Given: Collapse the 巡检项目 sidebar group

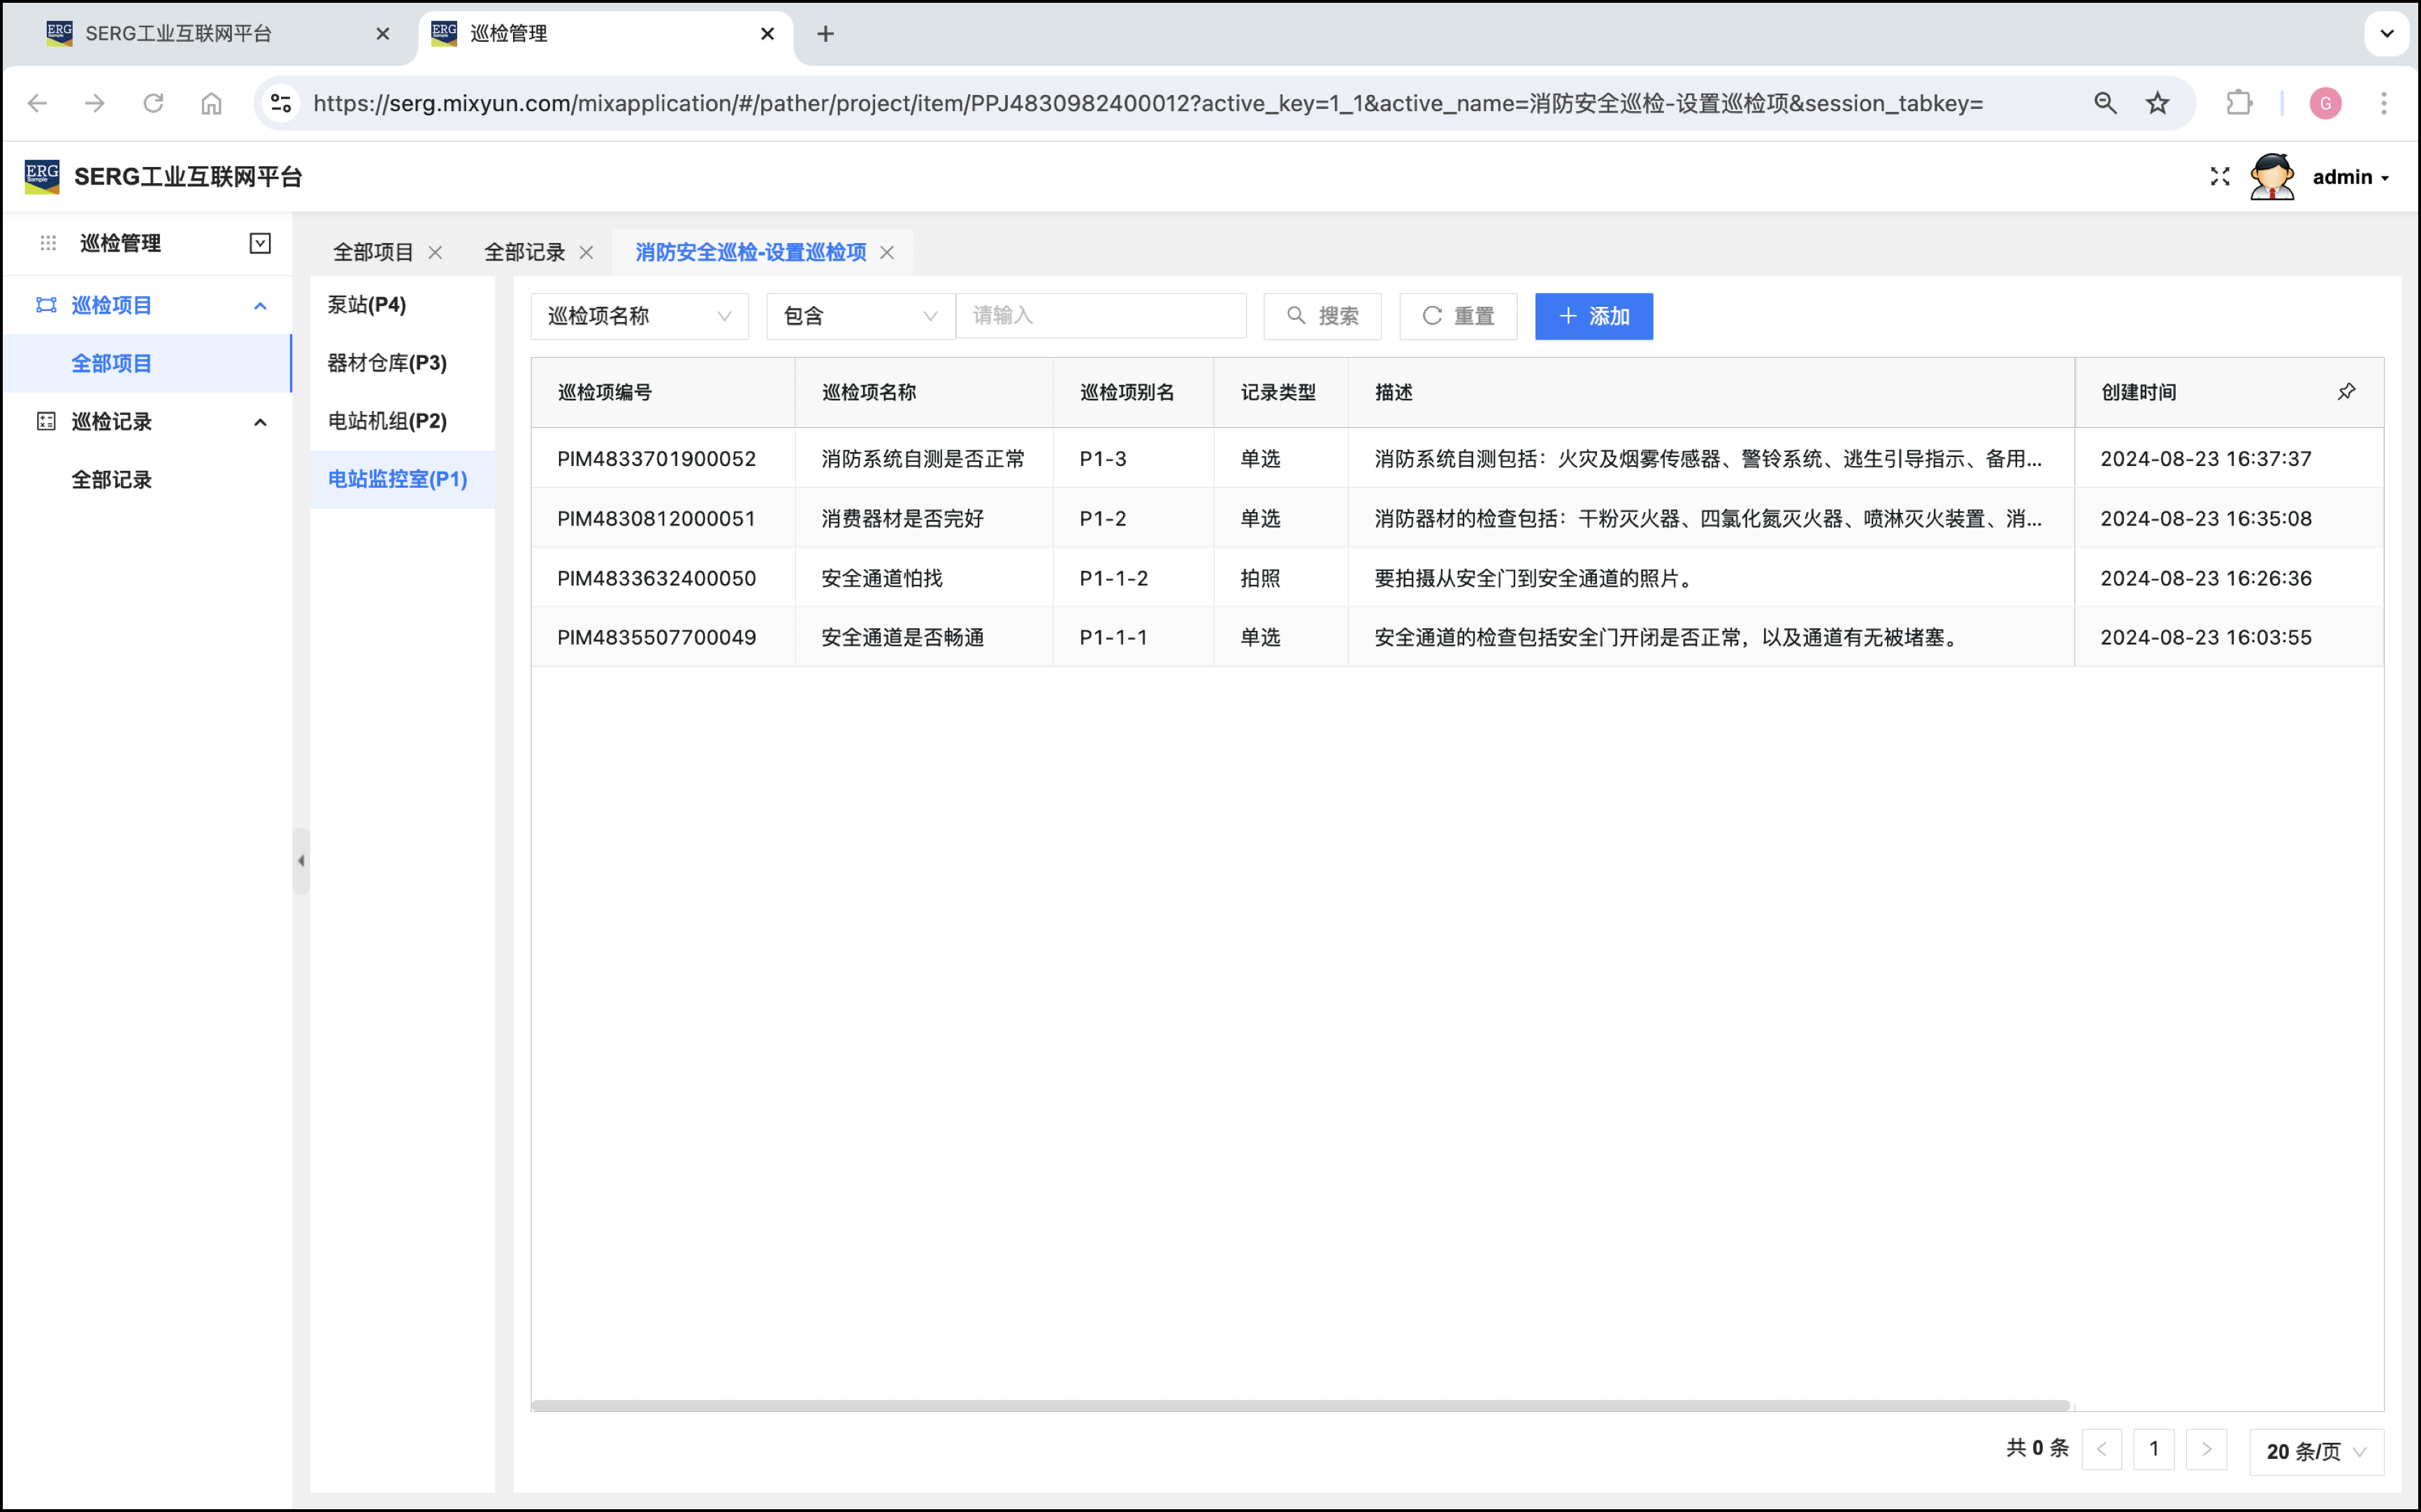Looking at the screenshot, I should point(260,305).
